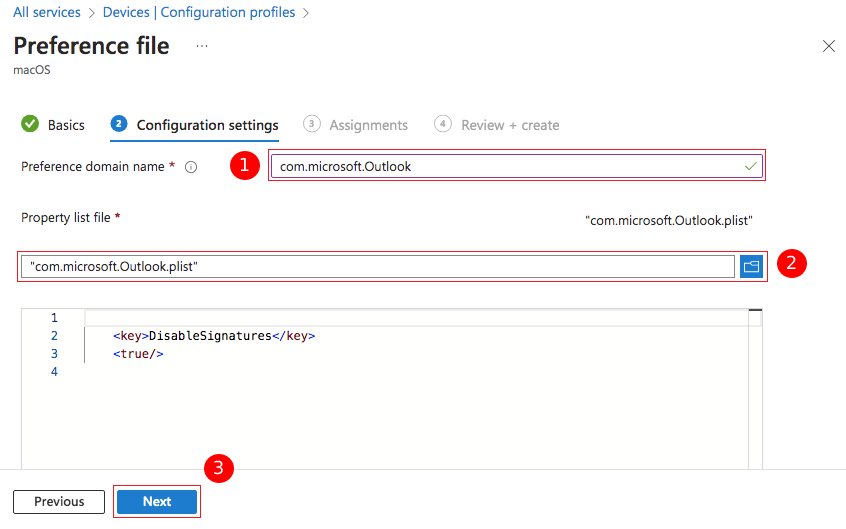Click the plist editor's vertical scrollbar
846x529 pixels.
pos(755,390)
